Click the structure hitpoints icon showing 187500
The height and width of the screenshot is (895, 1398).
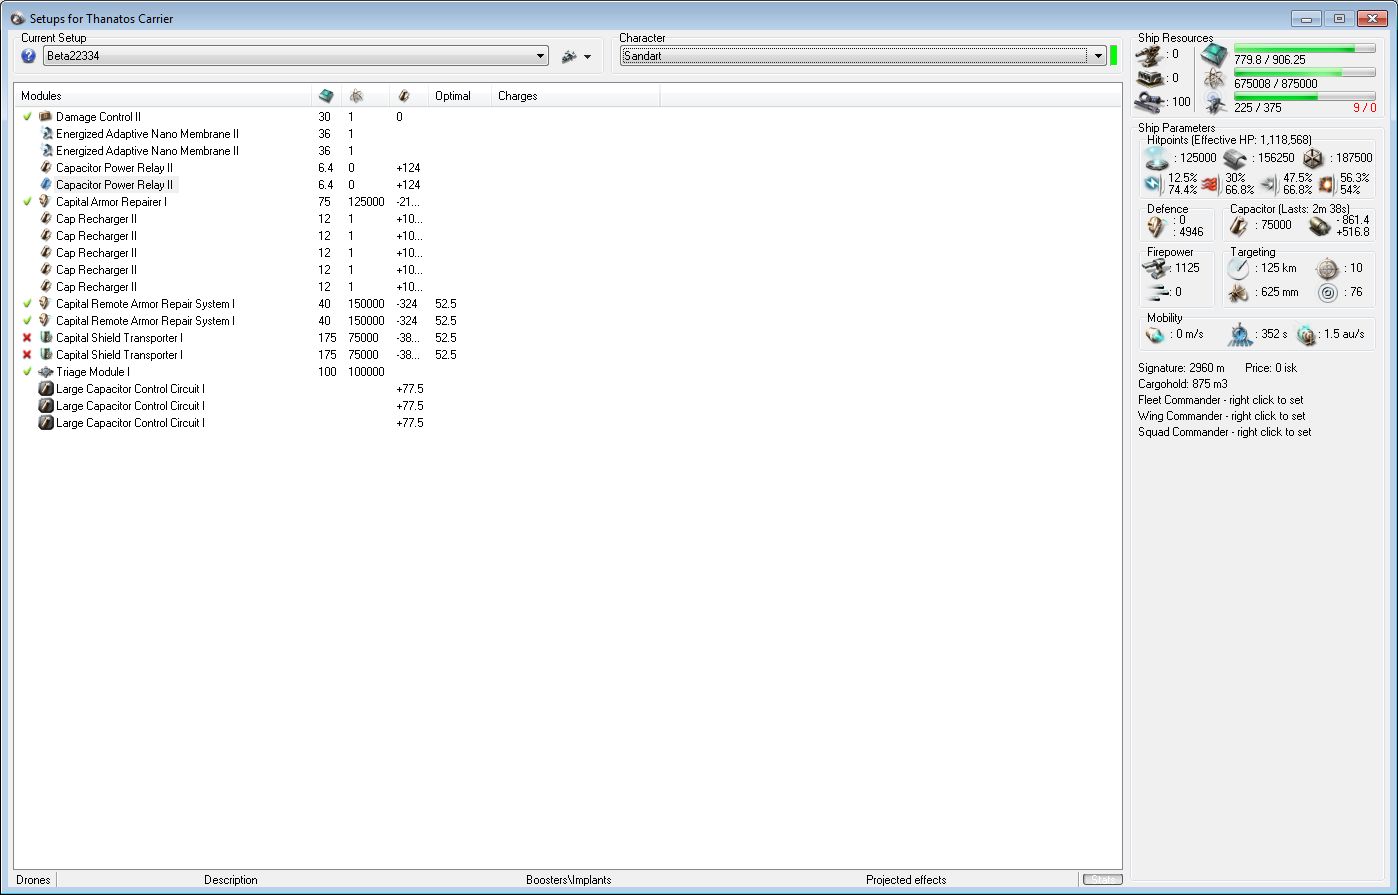click(1313, 158)
